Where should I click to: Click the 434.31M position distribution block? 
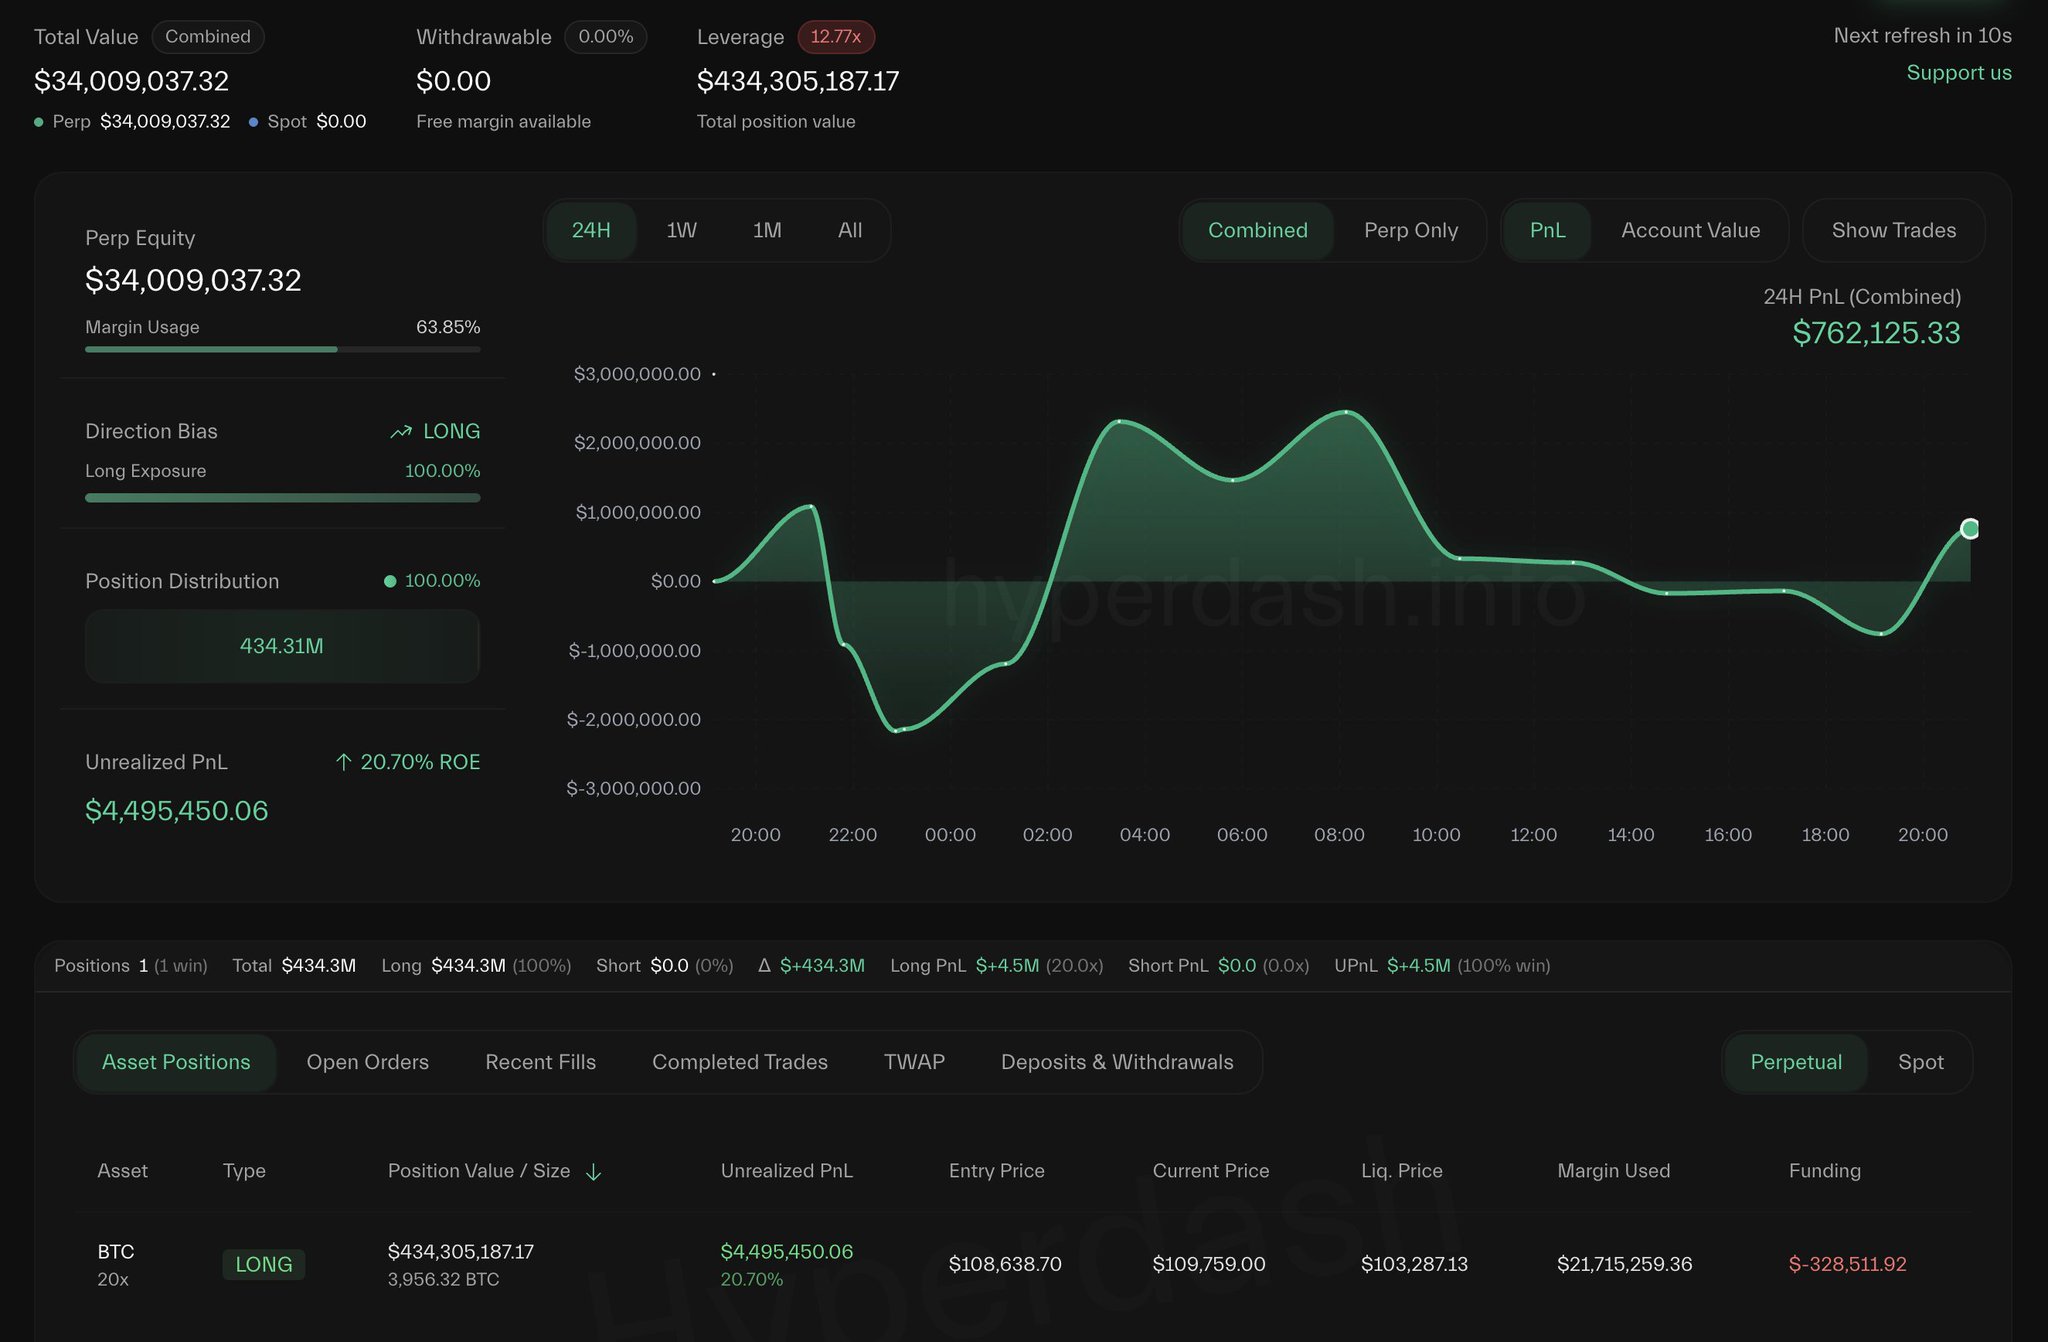(x=282, y=646)
